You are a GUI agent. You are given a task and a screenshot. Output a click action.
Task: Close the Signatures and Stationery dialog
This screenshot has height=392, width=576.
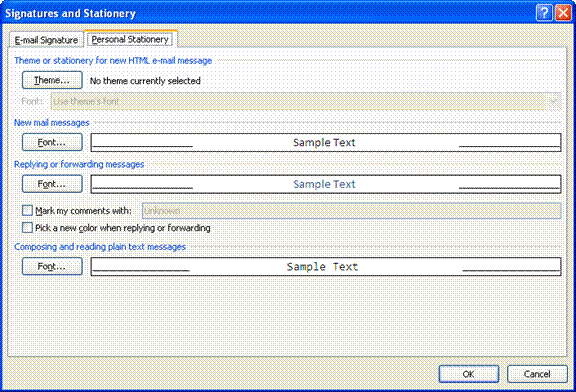click(563, 13)
